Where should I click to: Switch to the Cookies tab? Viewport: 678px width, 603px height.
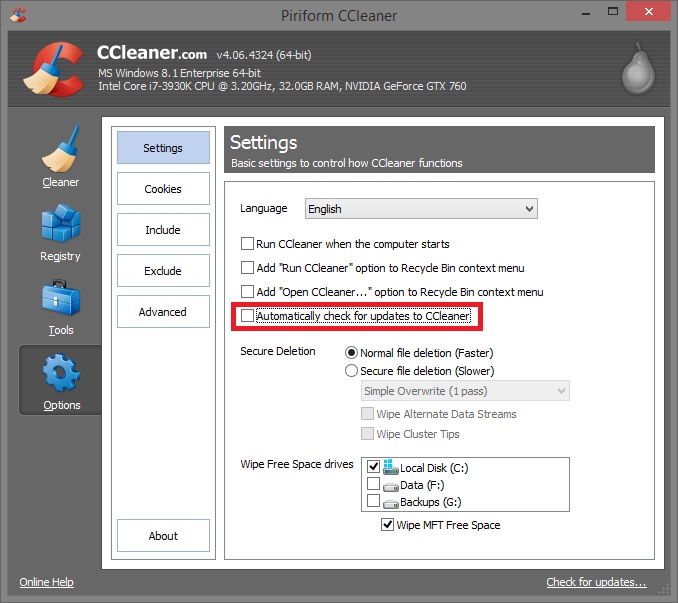coord(163,189)
